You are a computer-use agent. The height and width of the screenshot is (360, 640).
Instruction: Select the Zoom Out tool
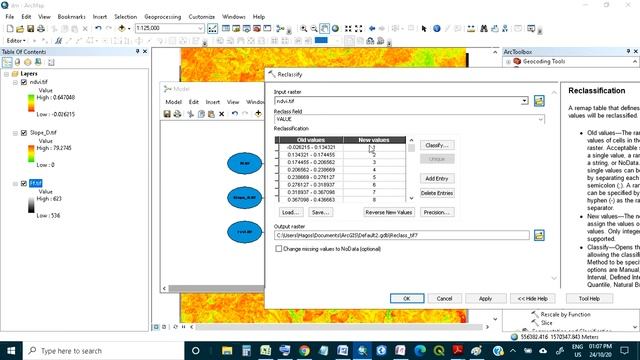pyautogui.click(x=314, y=29)
